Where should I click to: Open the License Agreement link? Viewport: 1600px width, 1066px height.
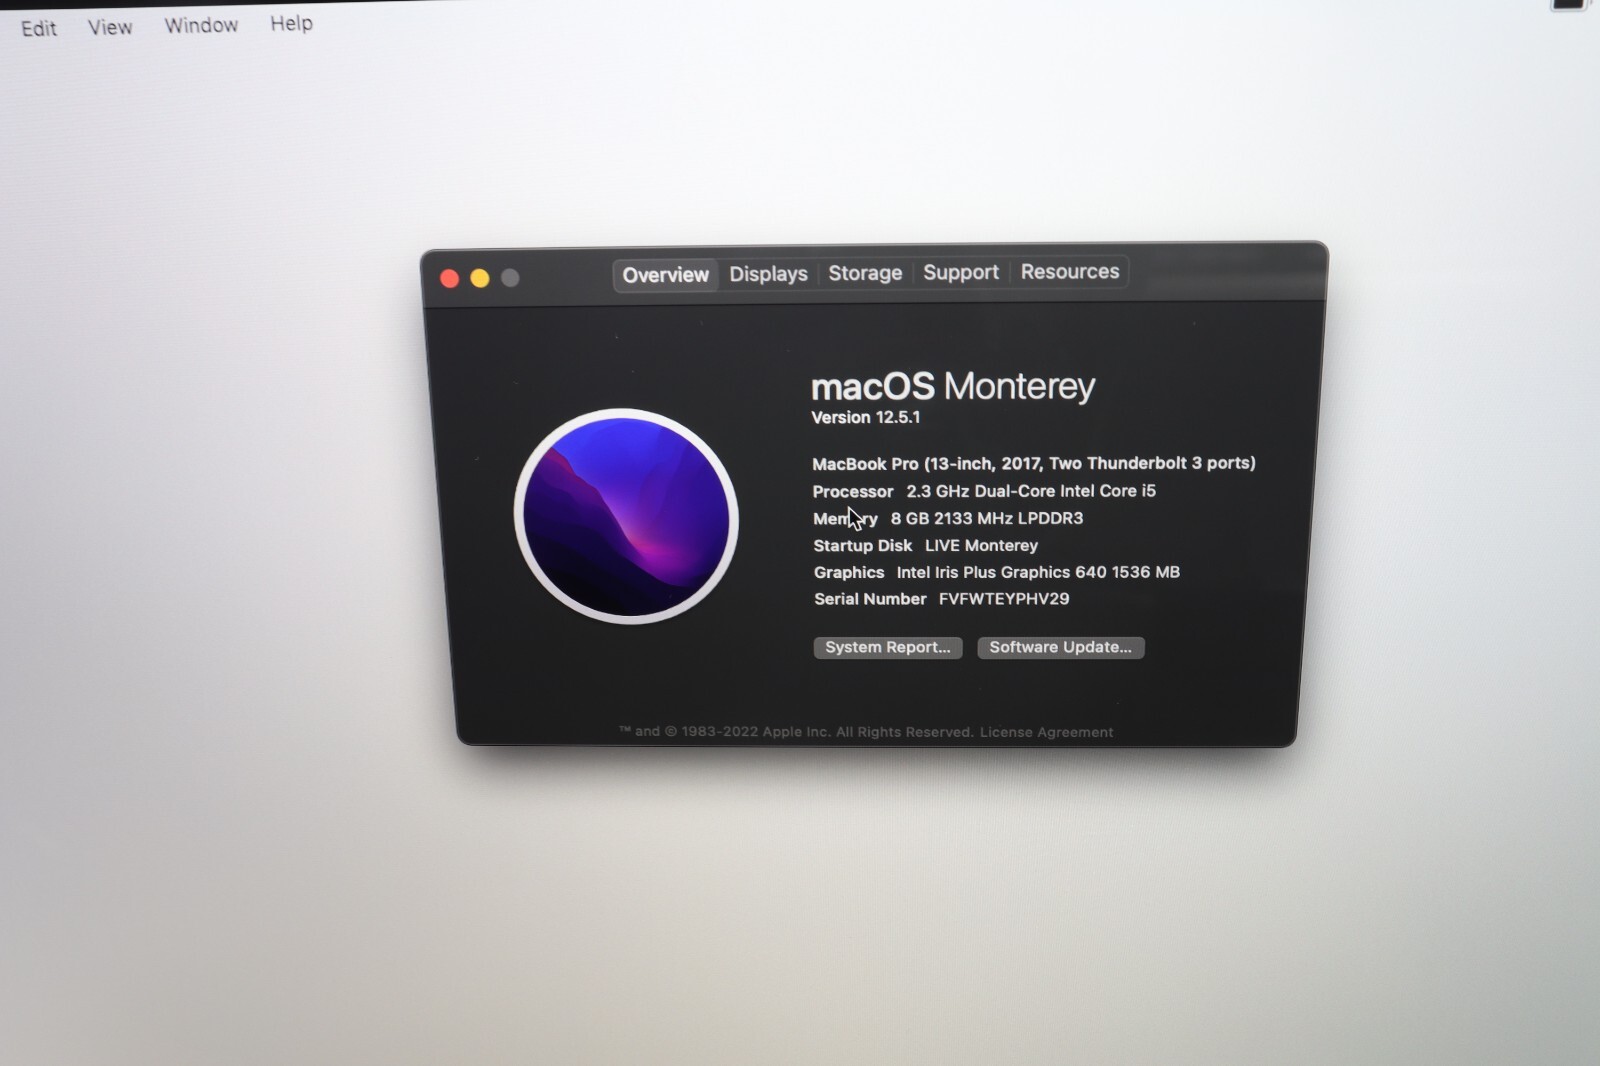click(x=1046, y=732)
